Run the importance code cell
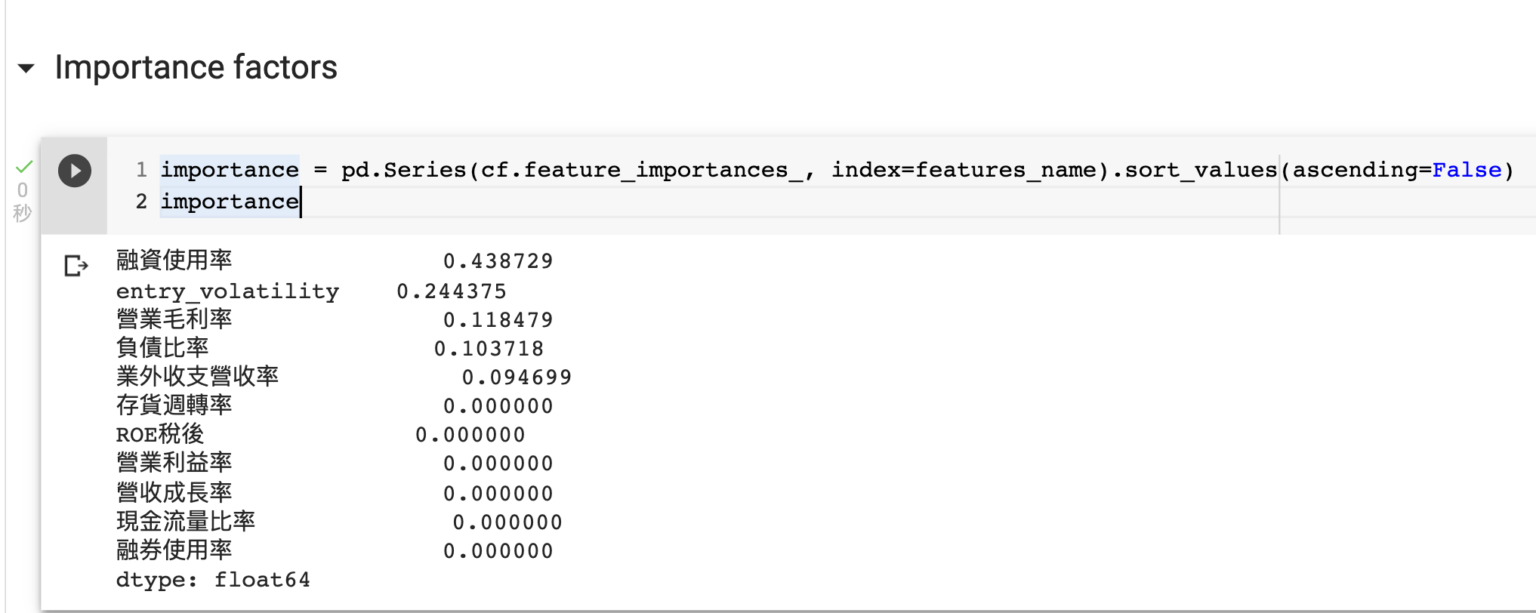This screenshot has height=613, width=1536. click(74, 170)
